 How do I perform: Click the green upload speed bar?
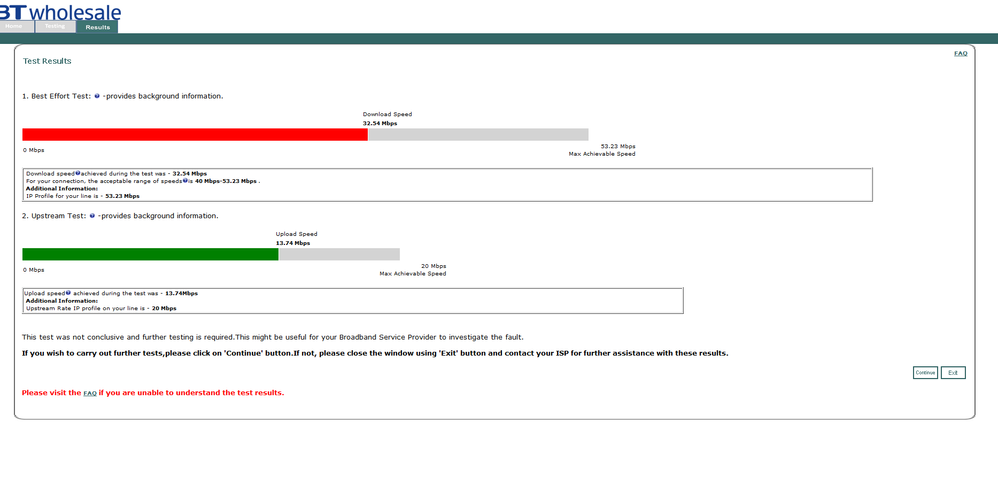(150, 254)
